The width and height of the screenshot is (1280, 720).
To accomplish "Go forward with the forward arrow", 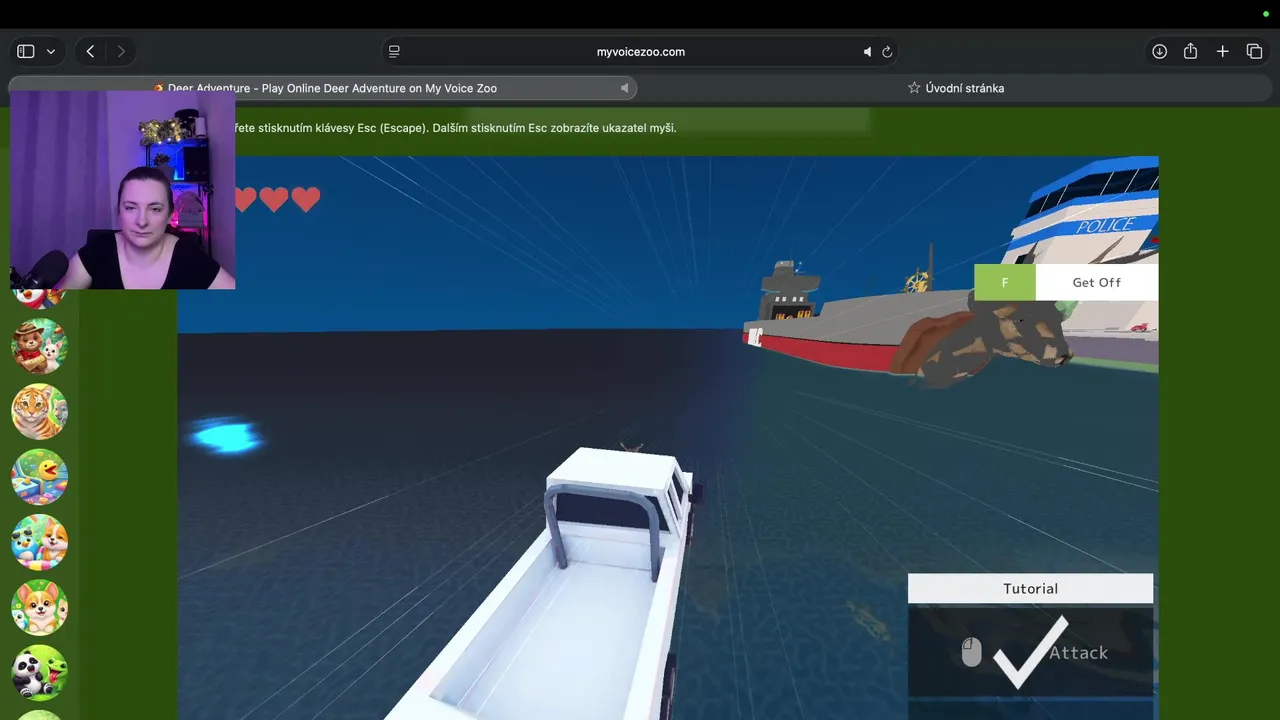I will (x=121, y=51).
